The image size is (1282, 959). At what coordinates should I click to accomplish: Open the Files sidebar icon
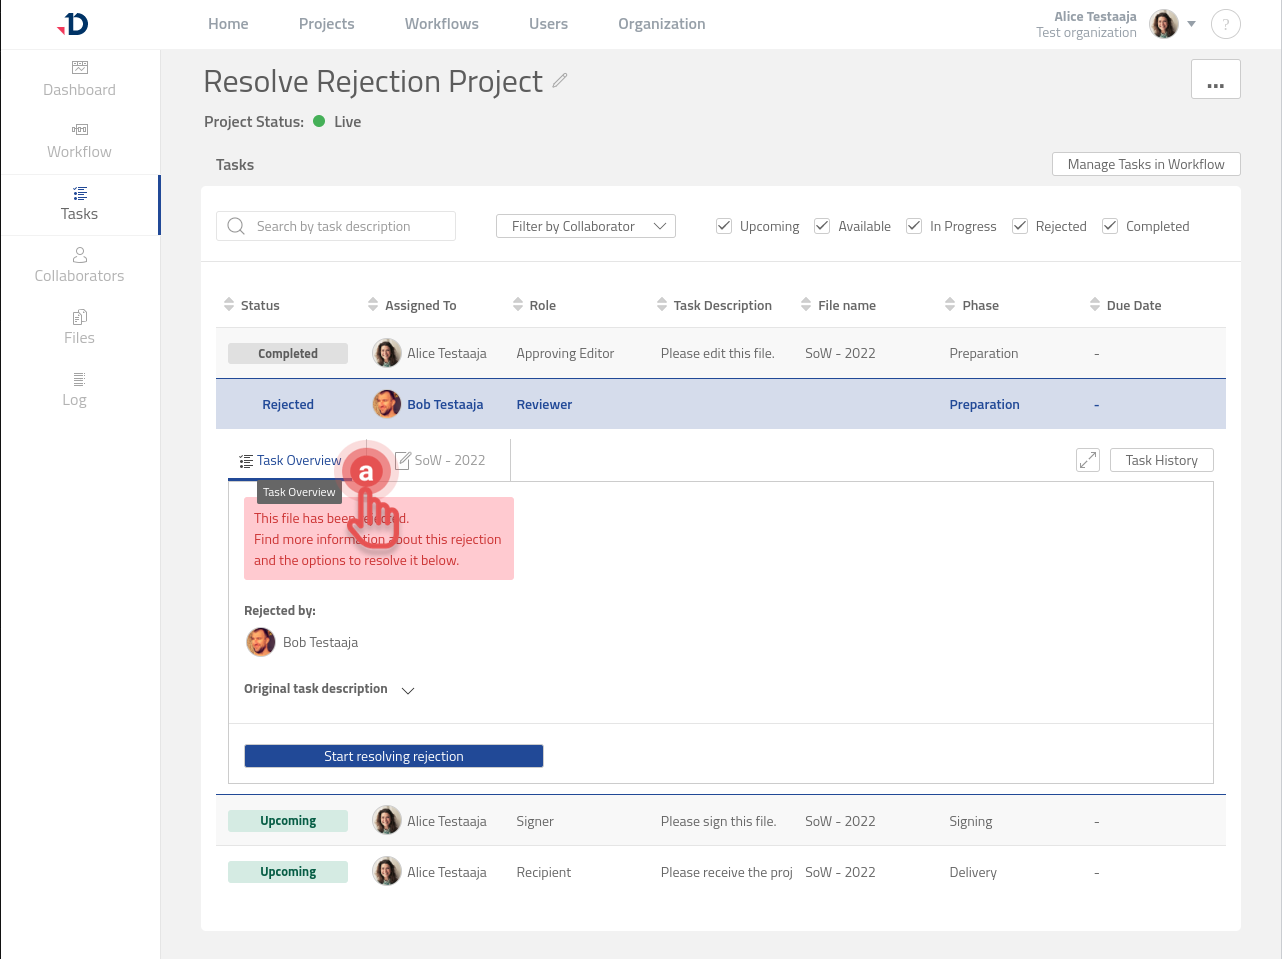[80, 318]
